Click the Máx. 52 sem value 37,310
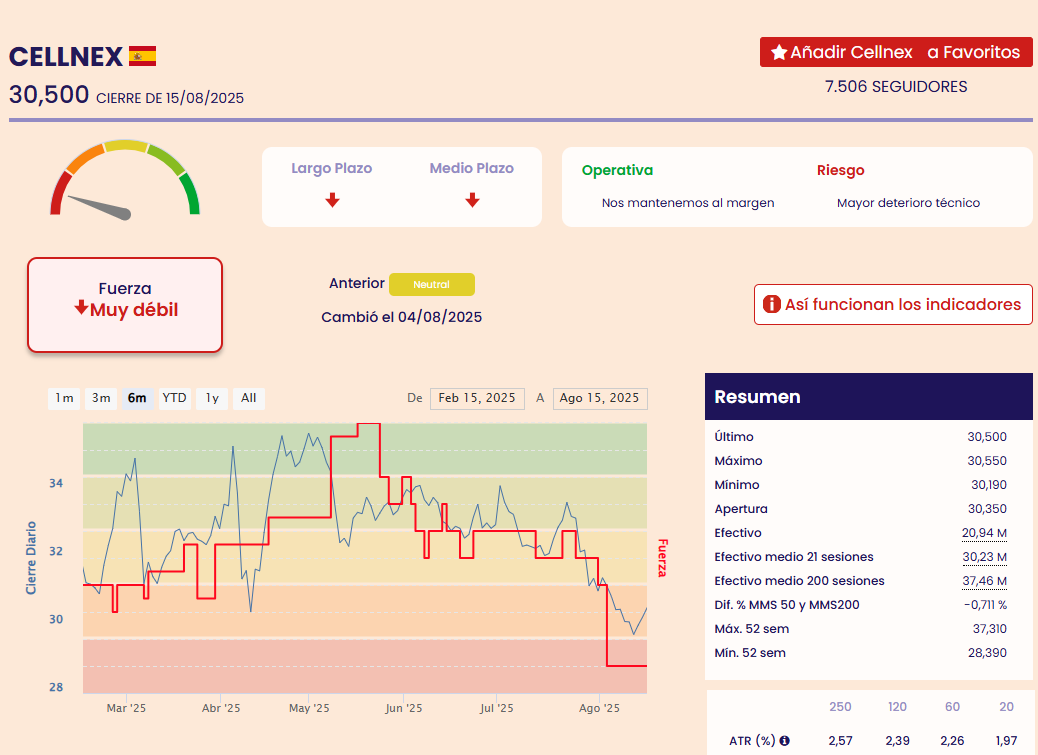Image resolution: width=1038 pixels, height=755 pixels. coord(989,629)
